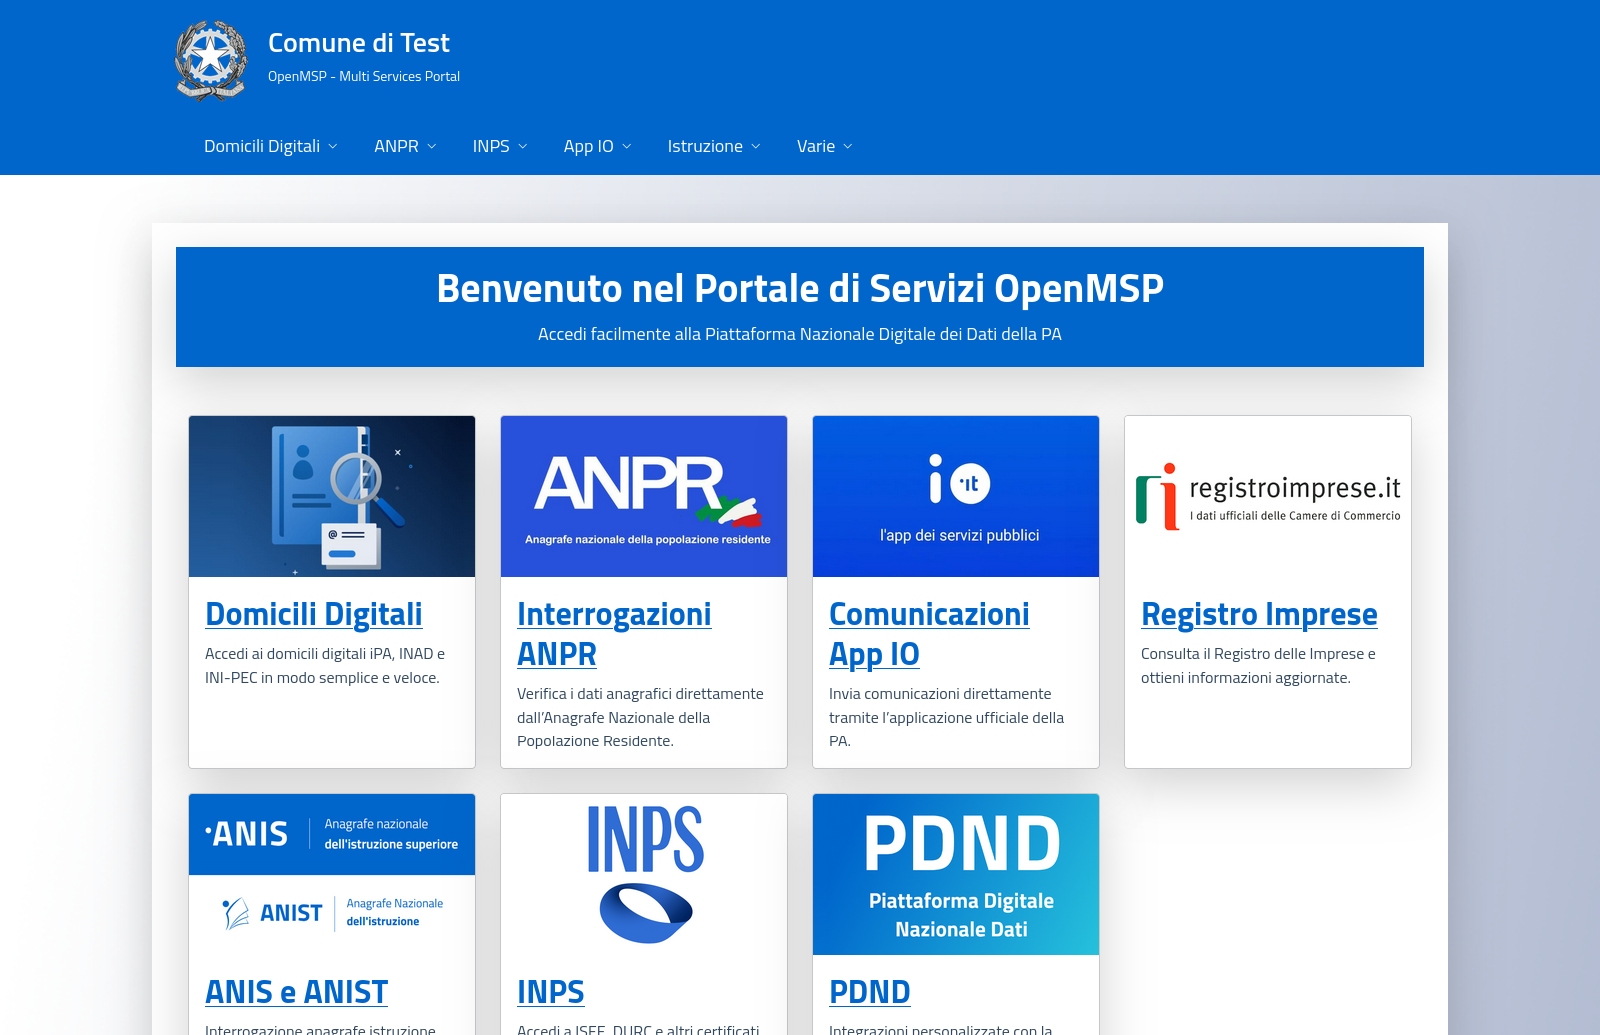Select App IO in the navigation bar

(596, 145)
